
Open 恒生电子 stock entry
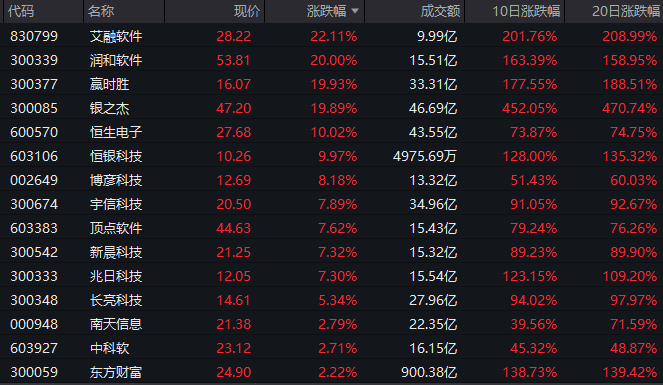(x=332, y=132)
